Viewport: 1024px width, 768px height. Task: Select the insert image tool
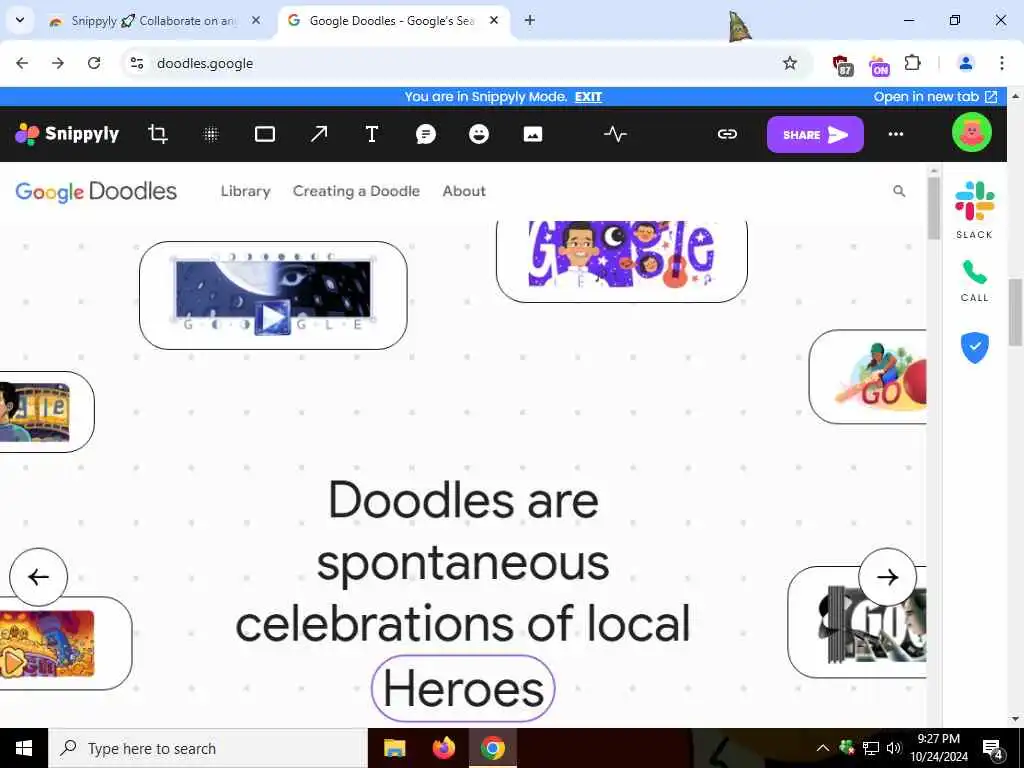click(533, 135)
